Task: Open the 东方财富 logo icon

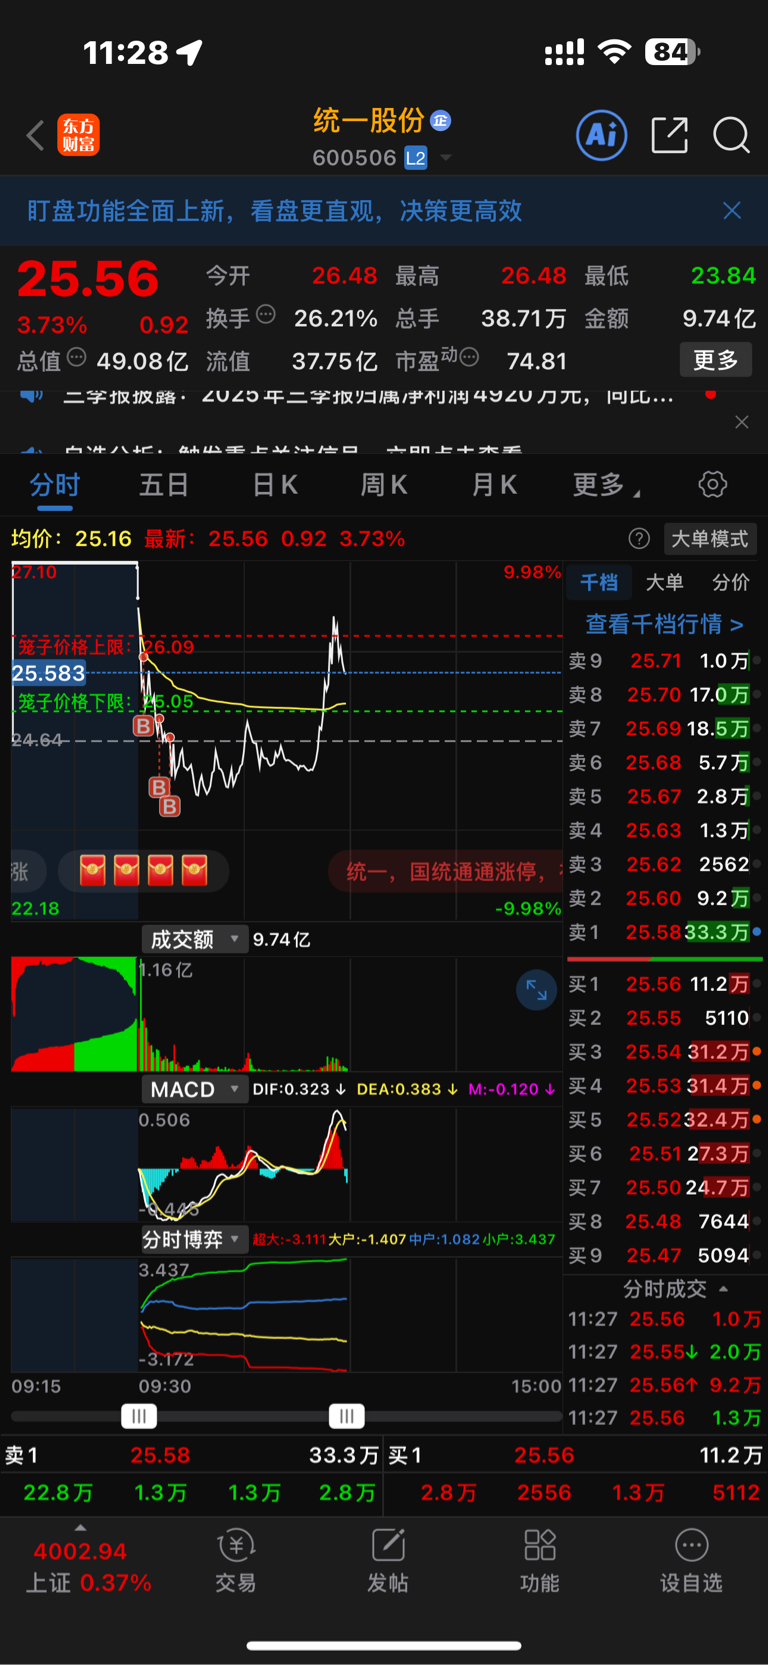Action: point(79,135)
